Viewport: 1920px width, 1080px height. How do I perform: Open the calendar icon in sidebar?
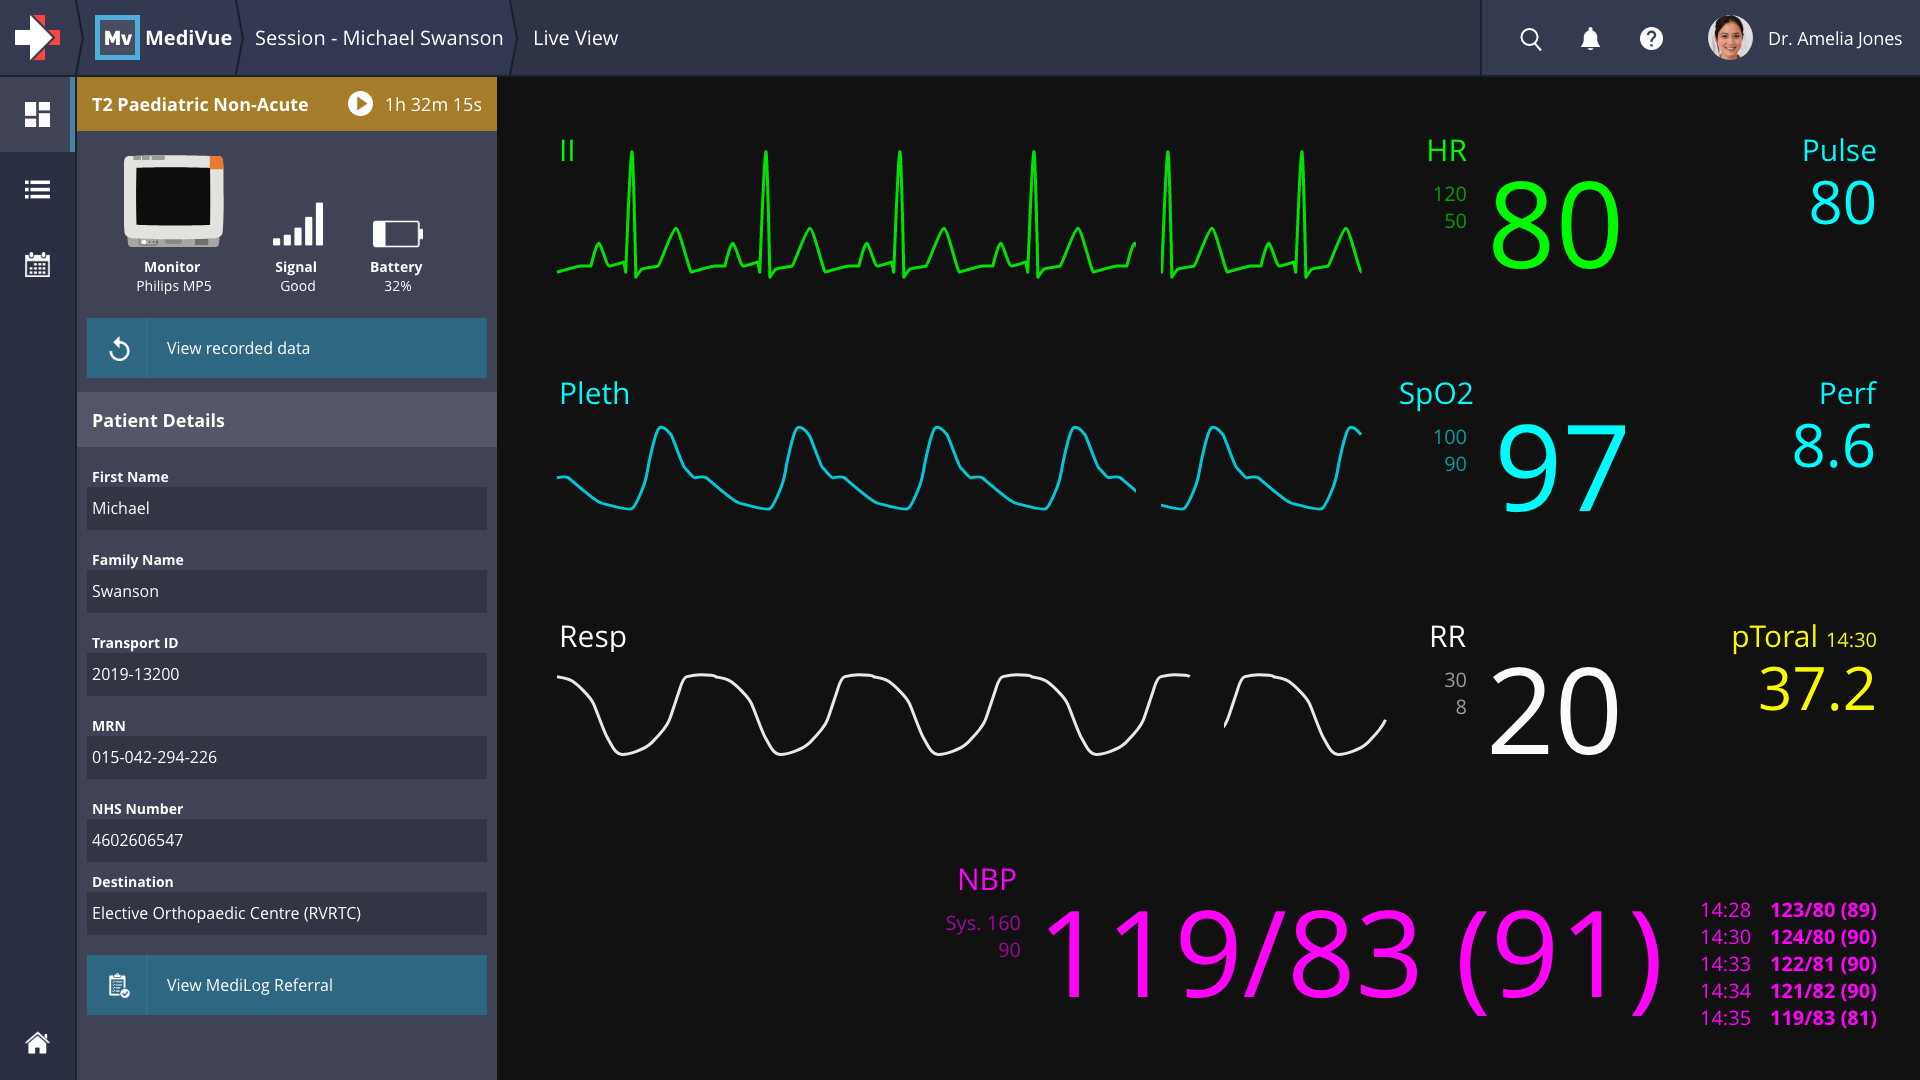(37, 265)
